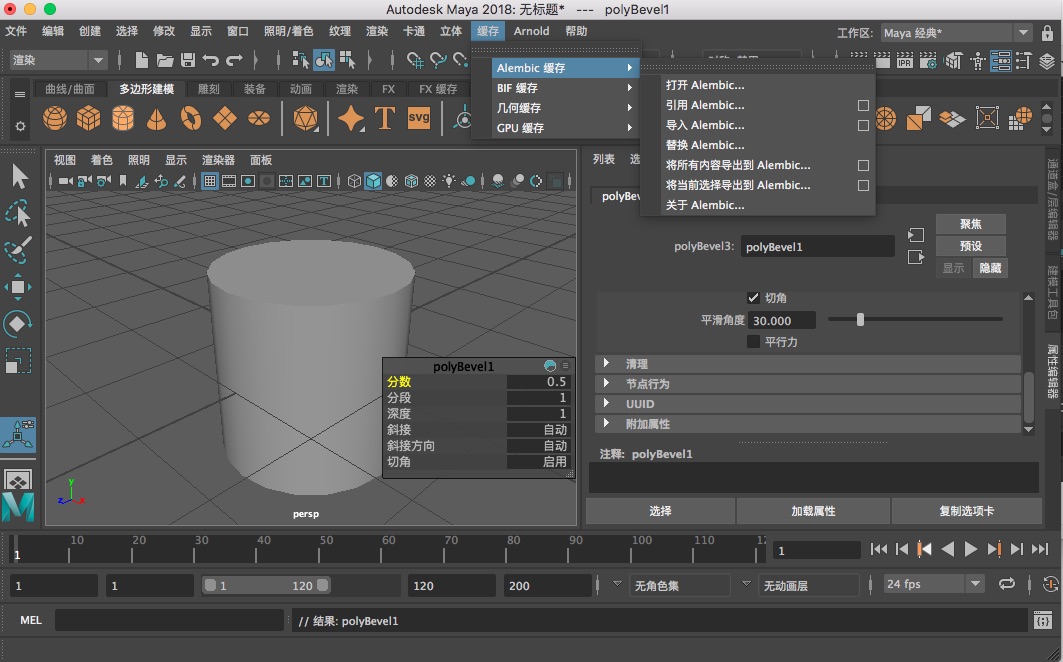
Task: Click the SVG creation shelf icon
Action: point(418,118)
